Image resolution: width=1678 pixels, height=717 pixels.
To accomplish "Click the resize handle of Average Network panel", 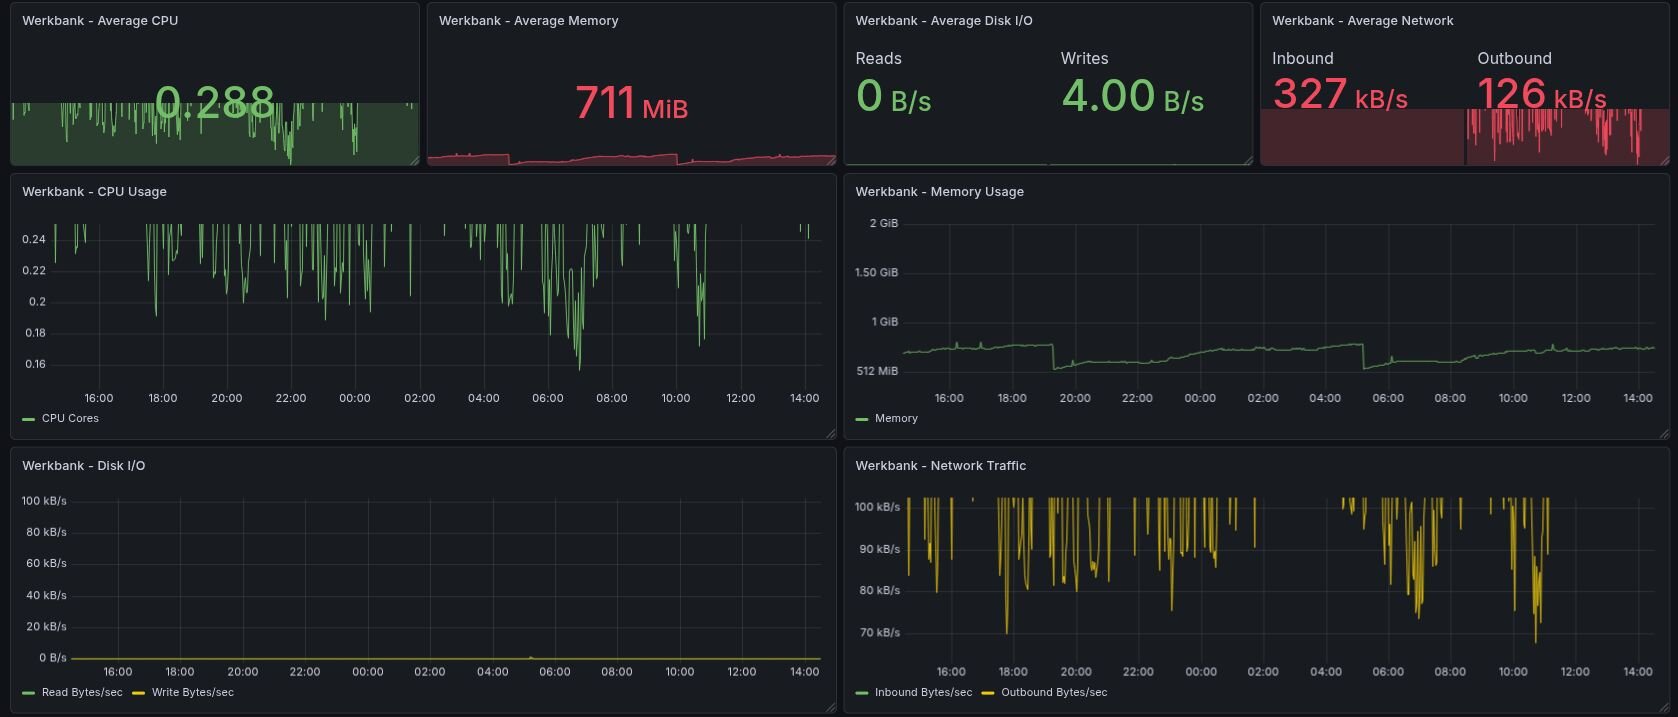I will pyautogui.click(x=1663, y=160).
